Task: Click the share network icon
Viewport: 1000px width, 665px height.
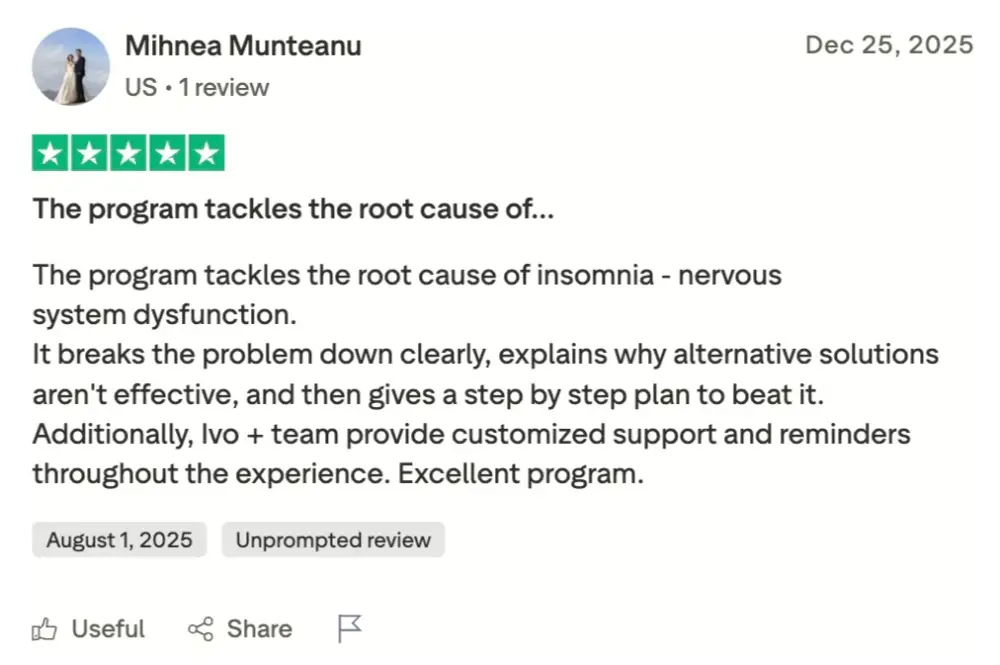Action: point(201,629)
